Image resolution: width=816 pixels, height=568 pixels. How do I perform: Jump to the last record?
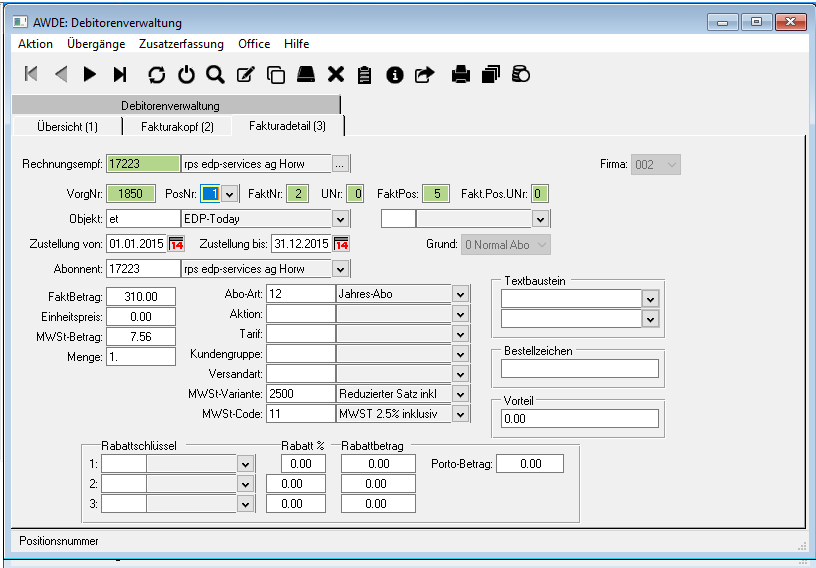[120, 74]
